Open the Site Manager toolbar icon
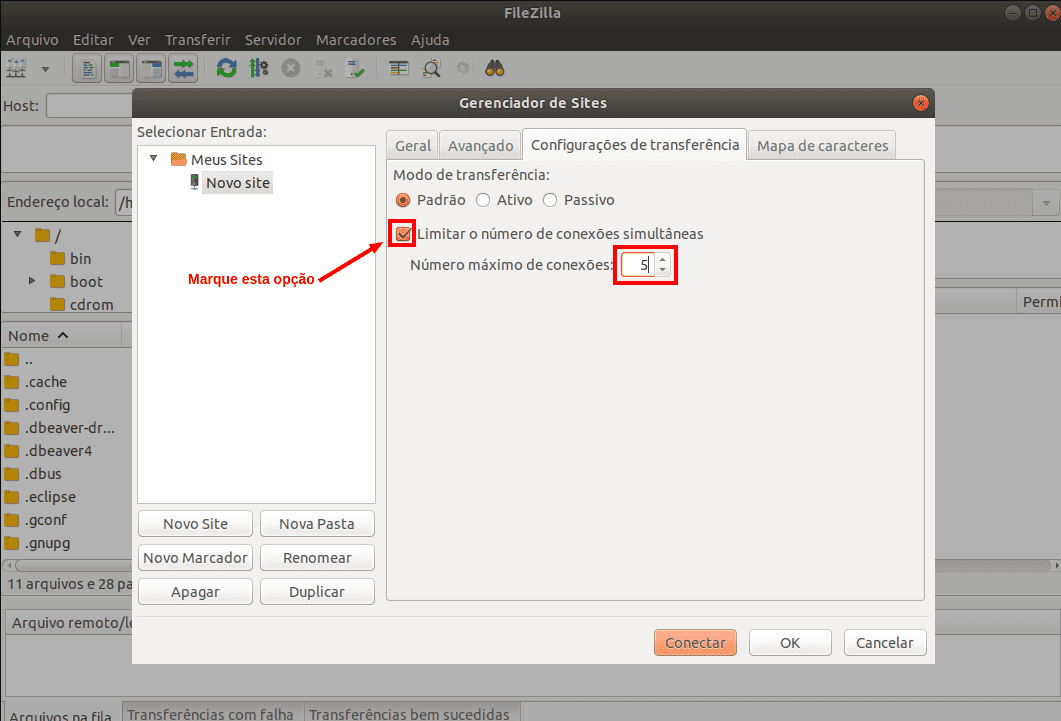Screen dimensions: 1061x721 click(x=16, y=68)
